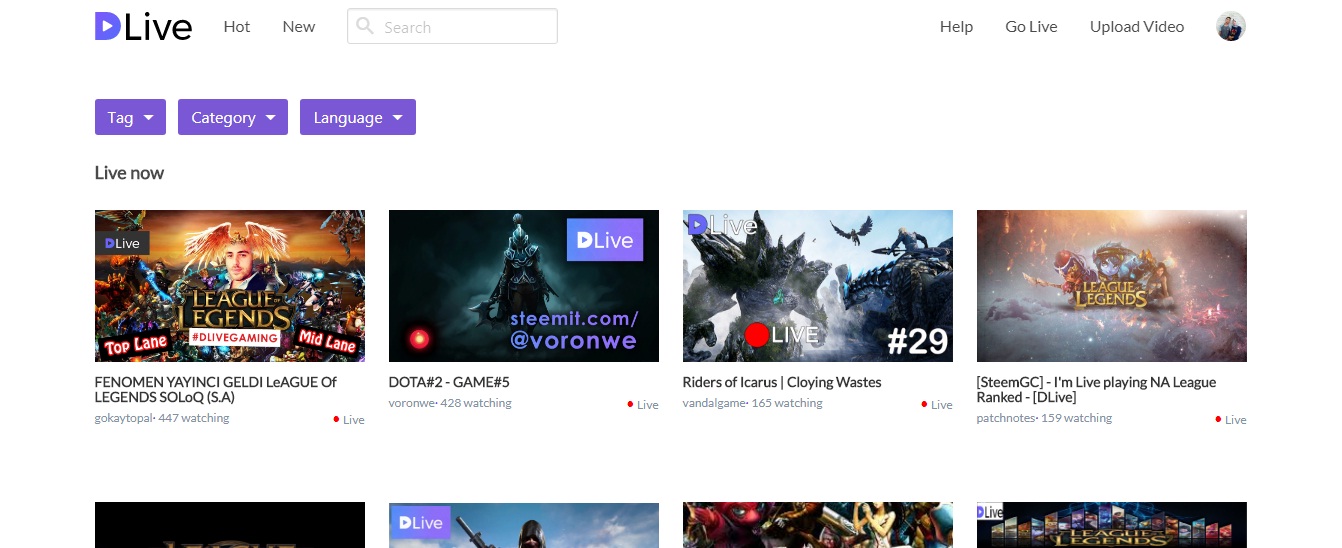1342x548 pixels.
Task: Click the 'Live now' section heading
Action: [129, 173]
